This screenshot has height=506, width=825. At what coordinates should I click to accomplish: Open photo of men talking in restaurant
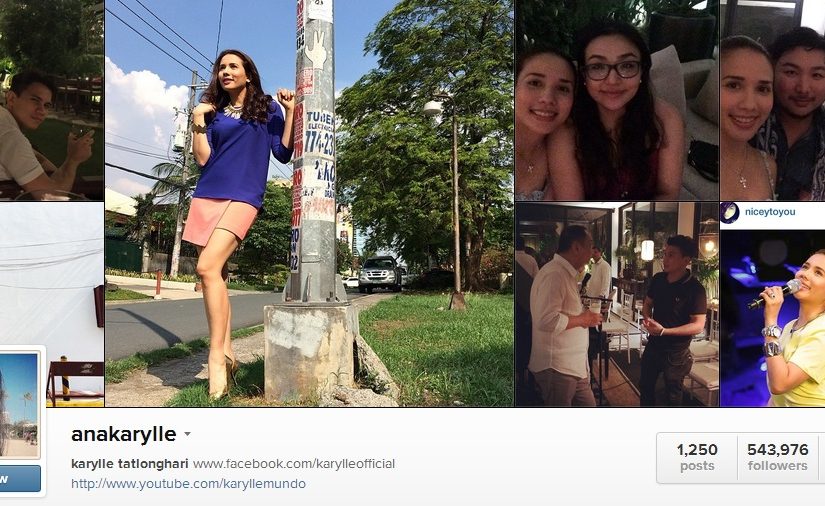point(617,305)
